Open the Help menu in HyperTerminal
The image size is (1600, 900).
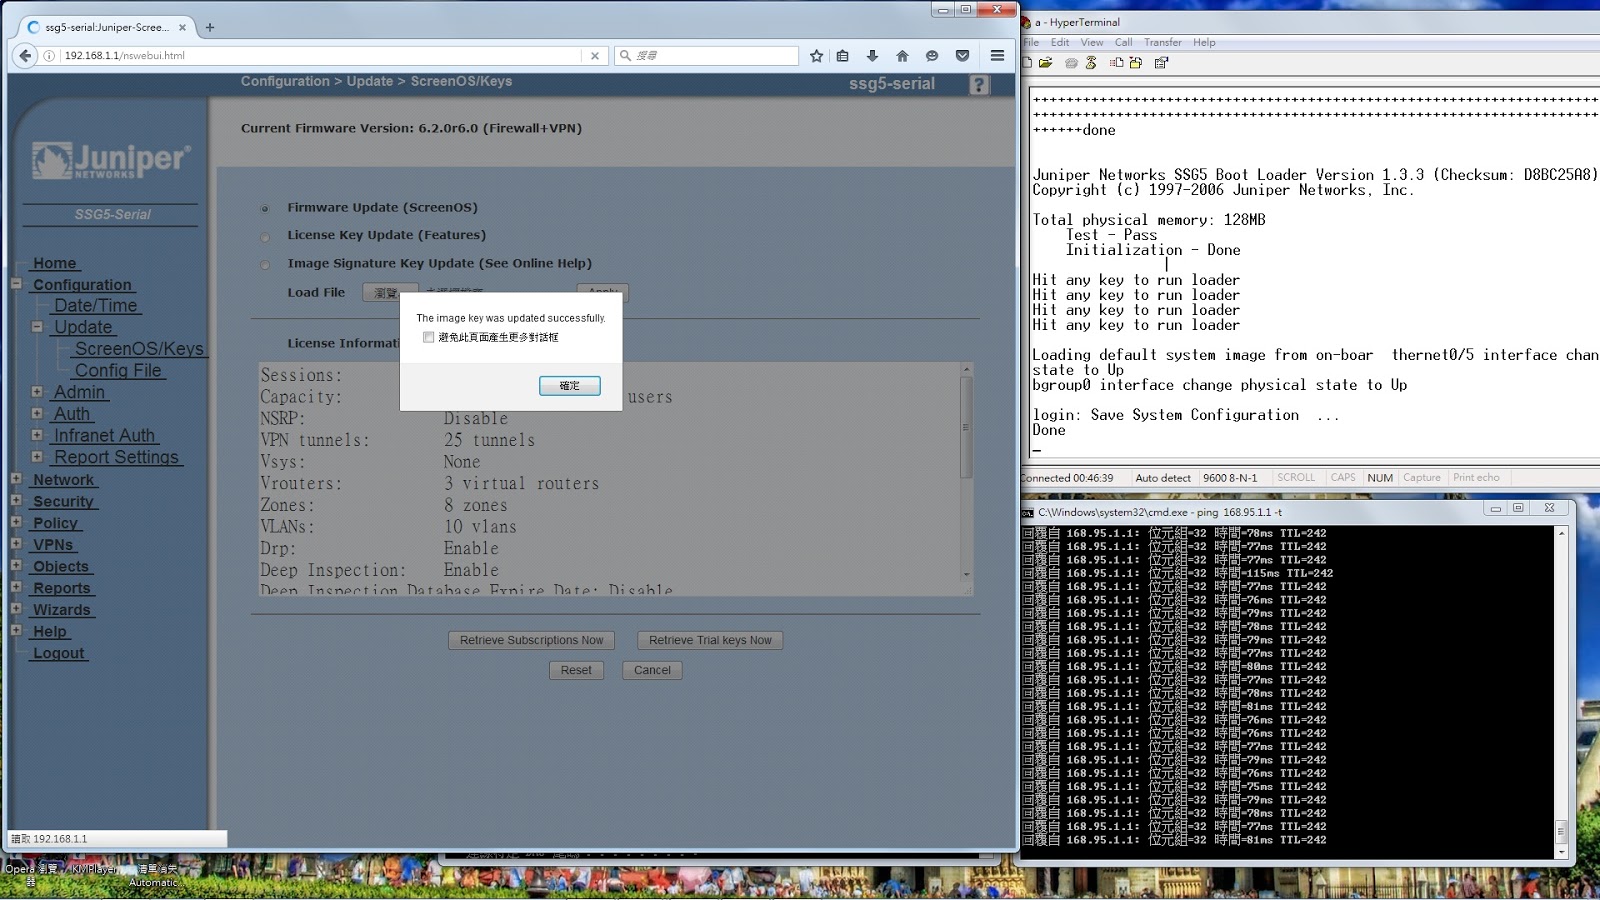click(x=1204, y=43)
